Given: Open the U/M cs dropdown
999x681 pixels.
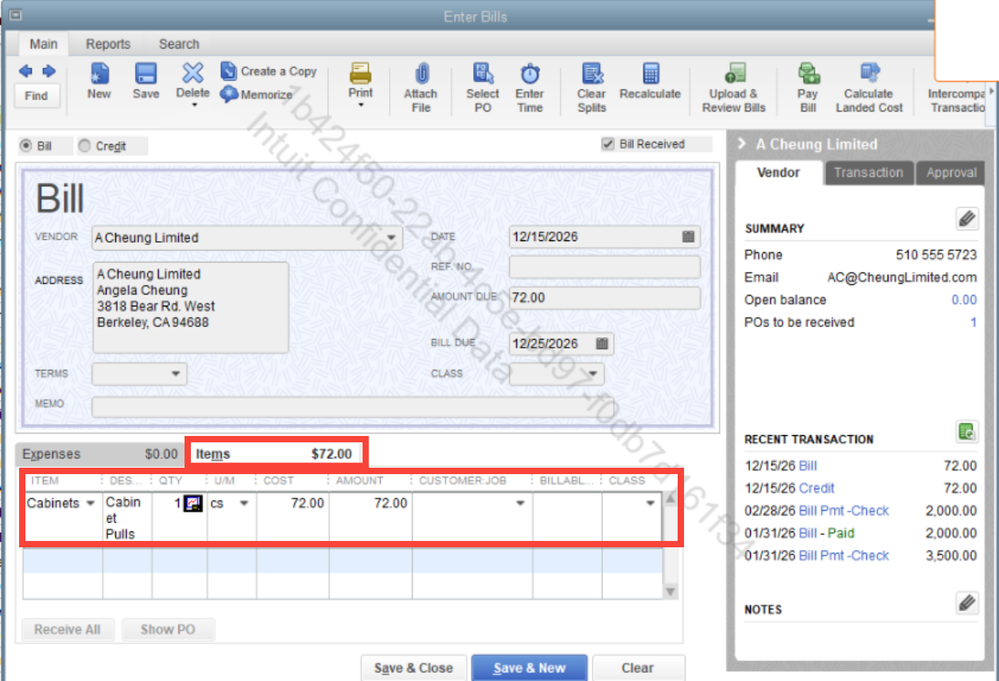Looking at the screenshot, I should pos(244,503).
